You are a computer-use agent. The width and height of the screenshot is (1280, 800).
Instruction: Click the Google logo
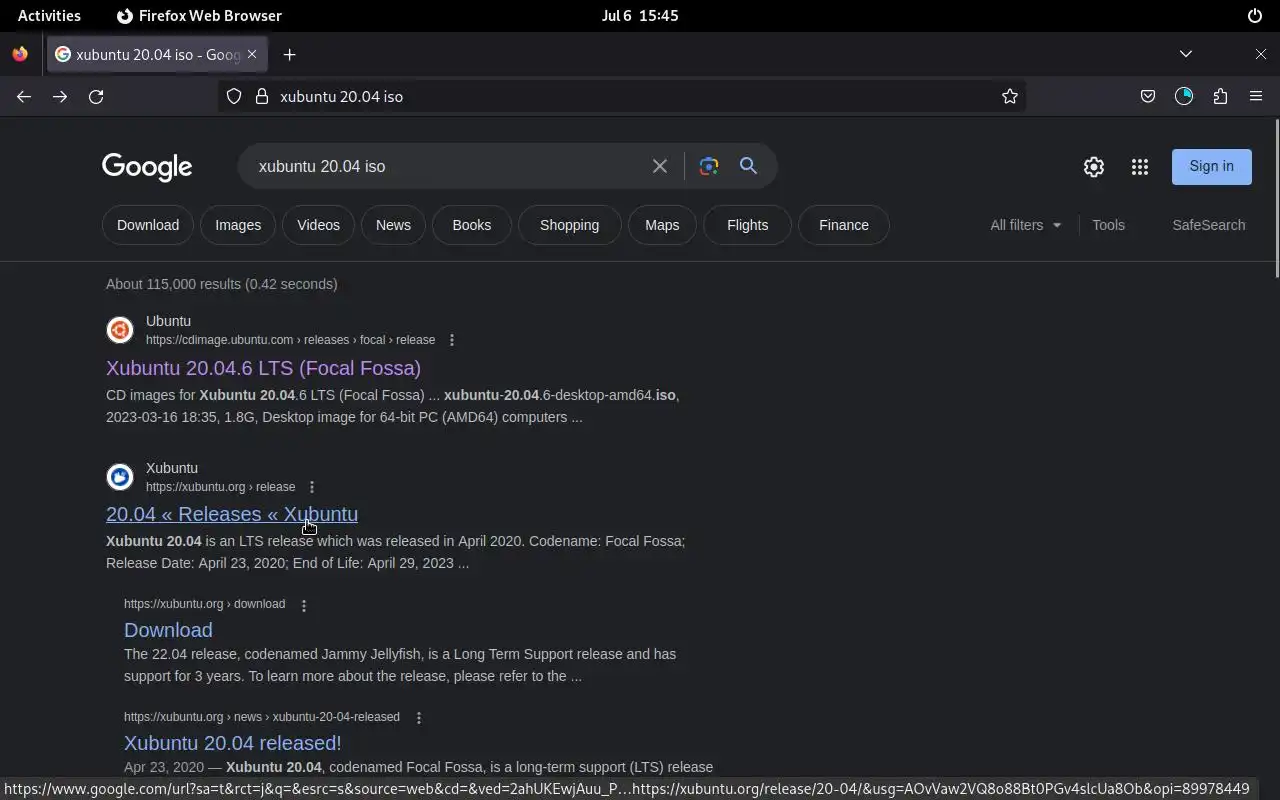click(x=147, y=167)
